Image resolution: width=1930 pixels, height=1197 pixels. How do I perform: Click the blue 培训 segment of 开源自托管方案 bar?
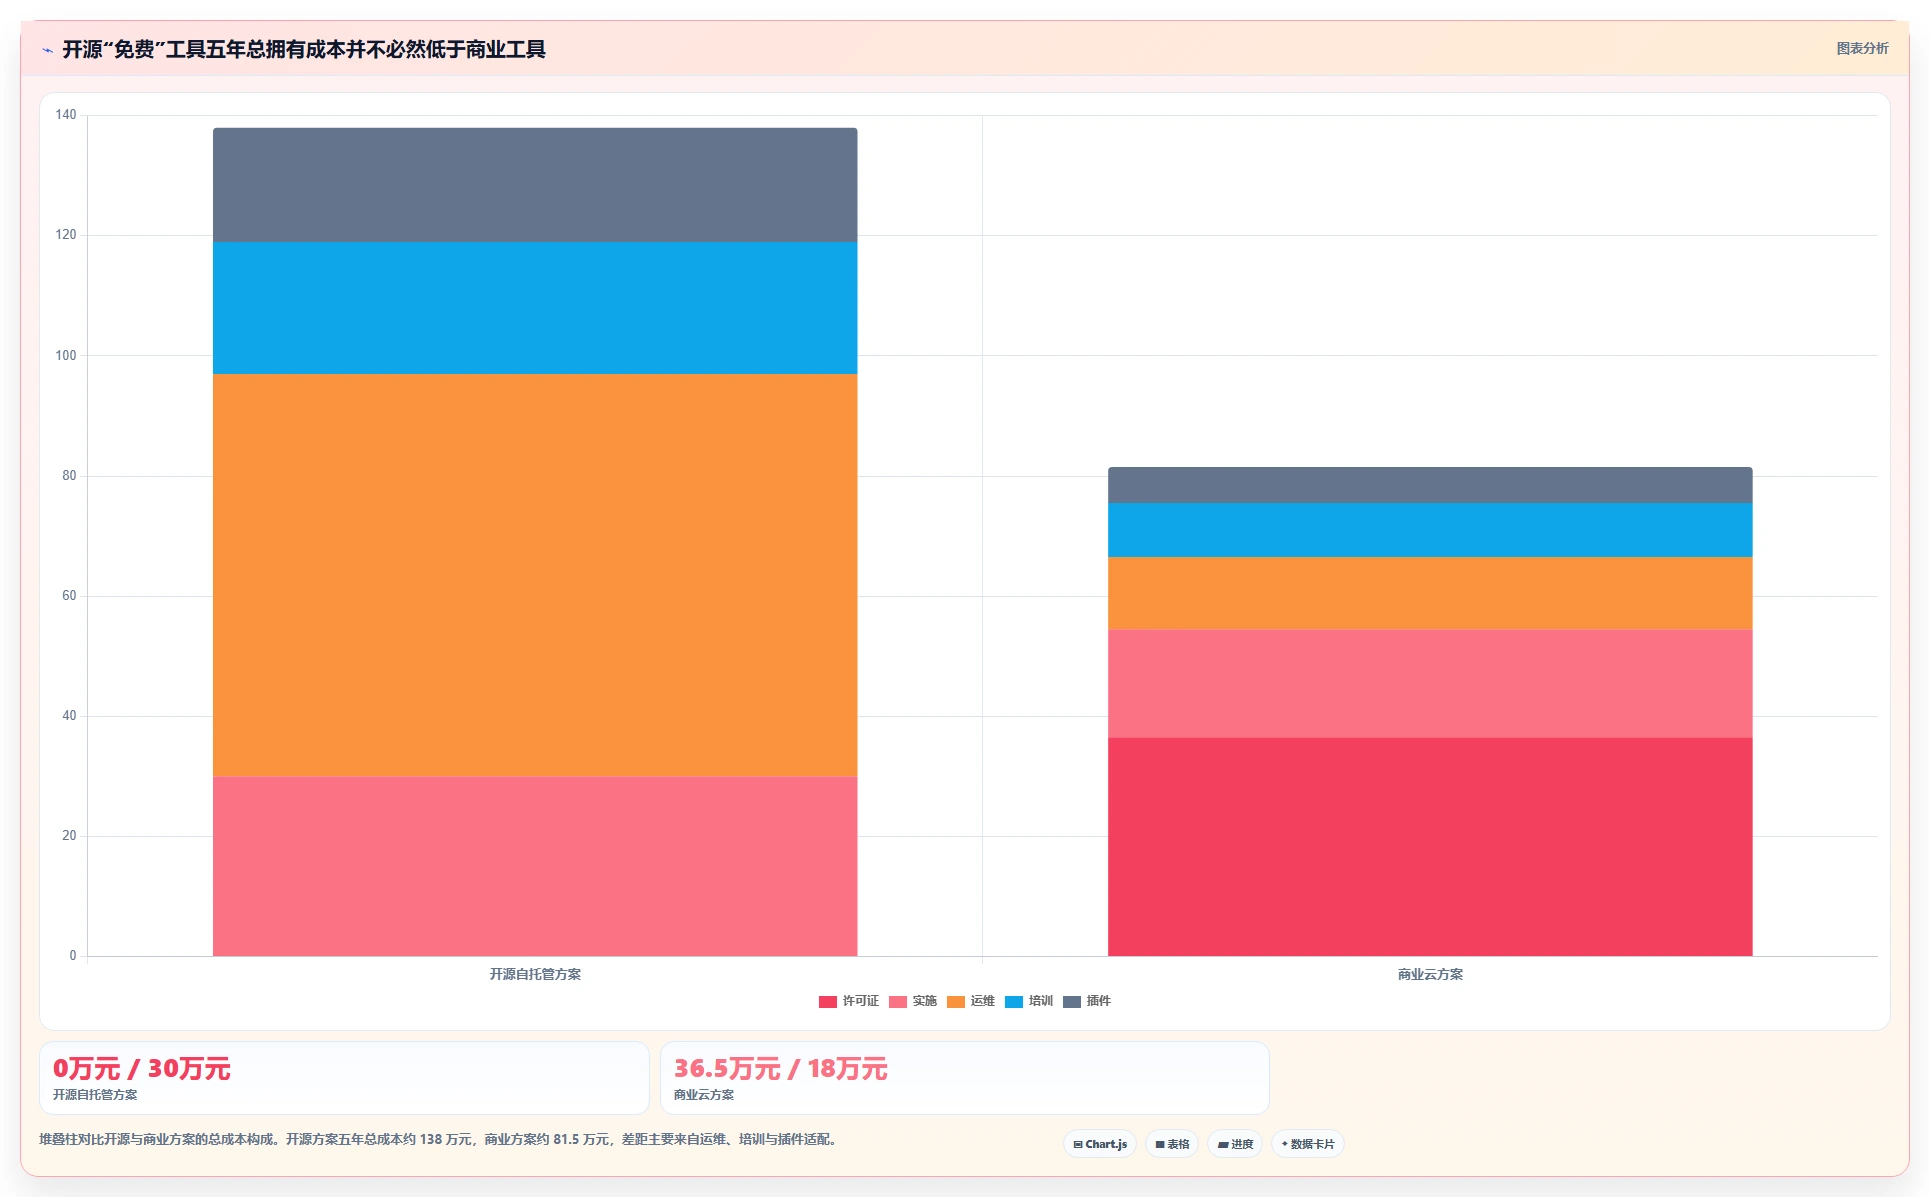click(535, 308)
